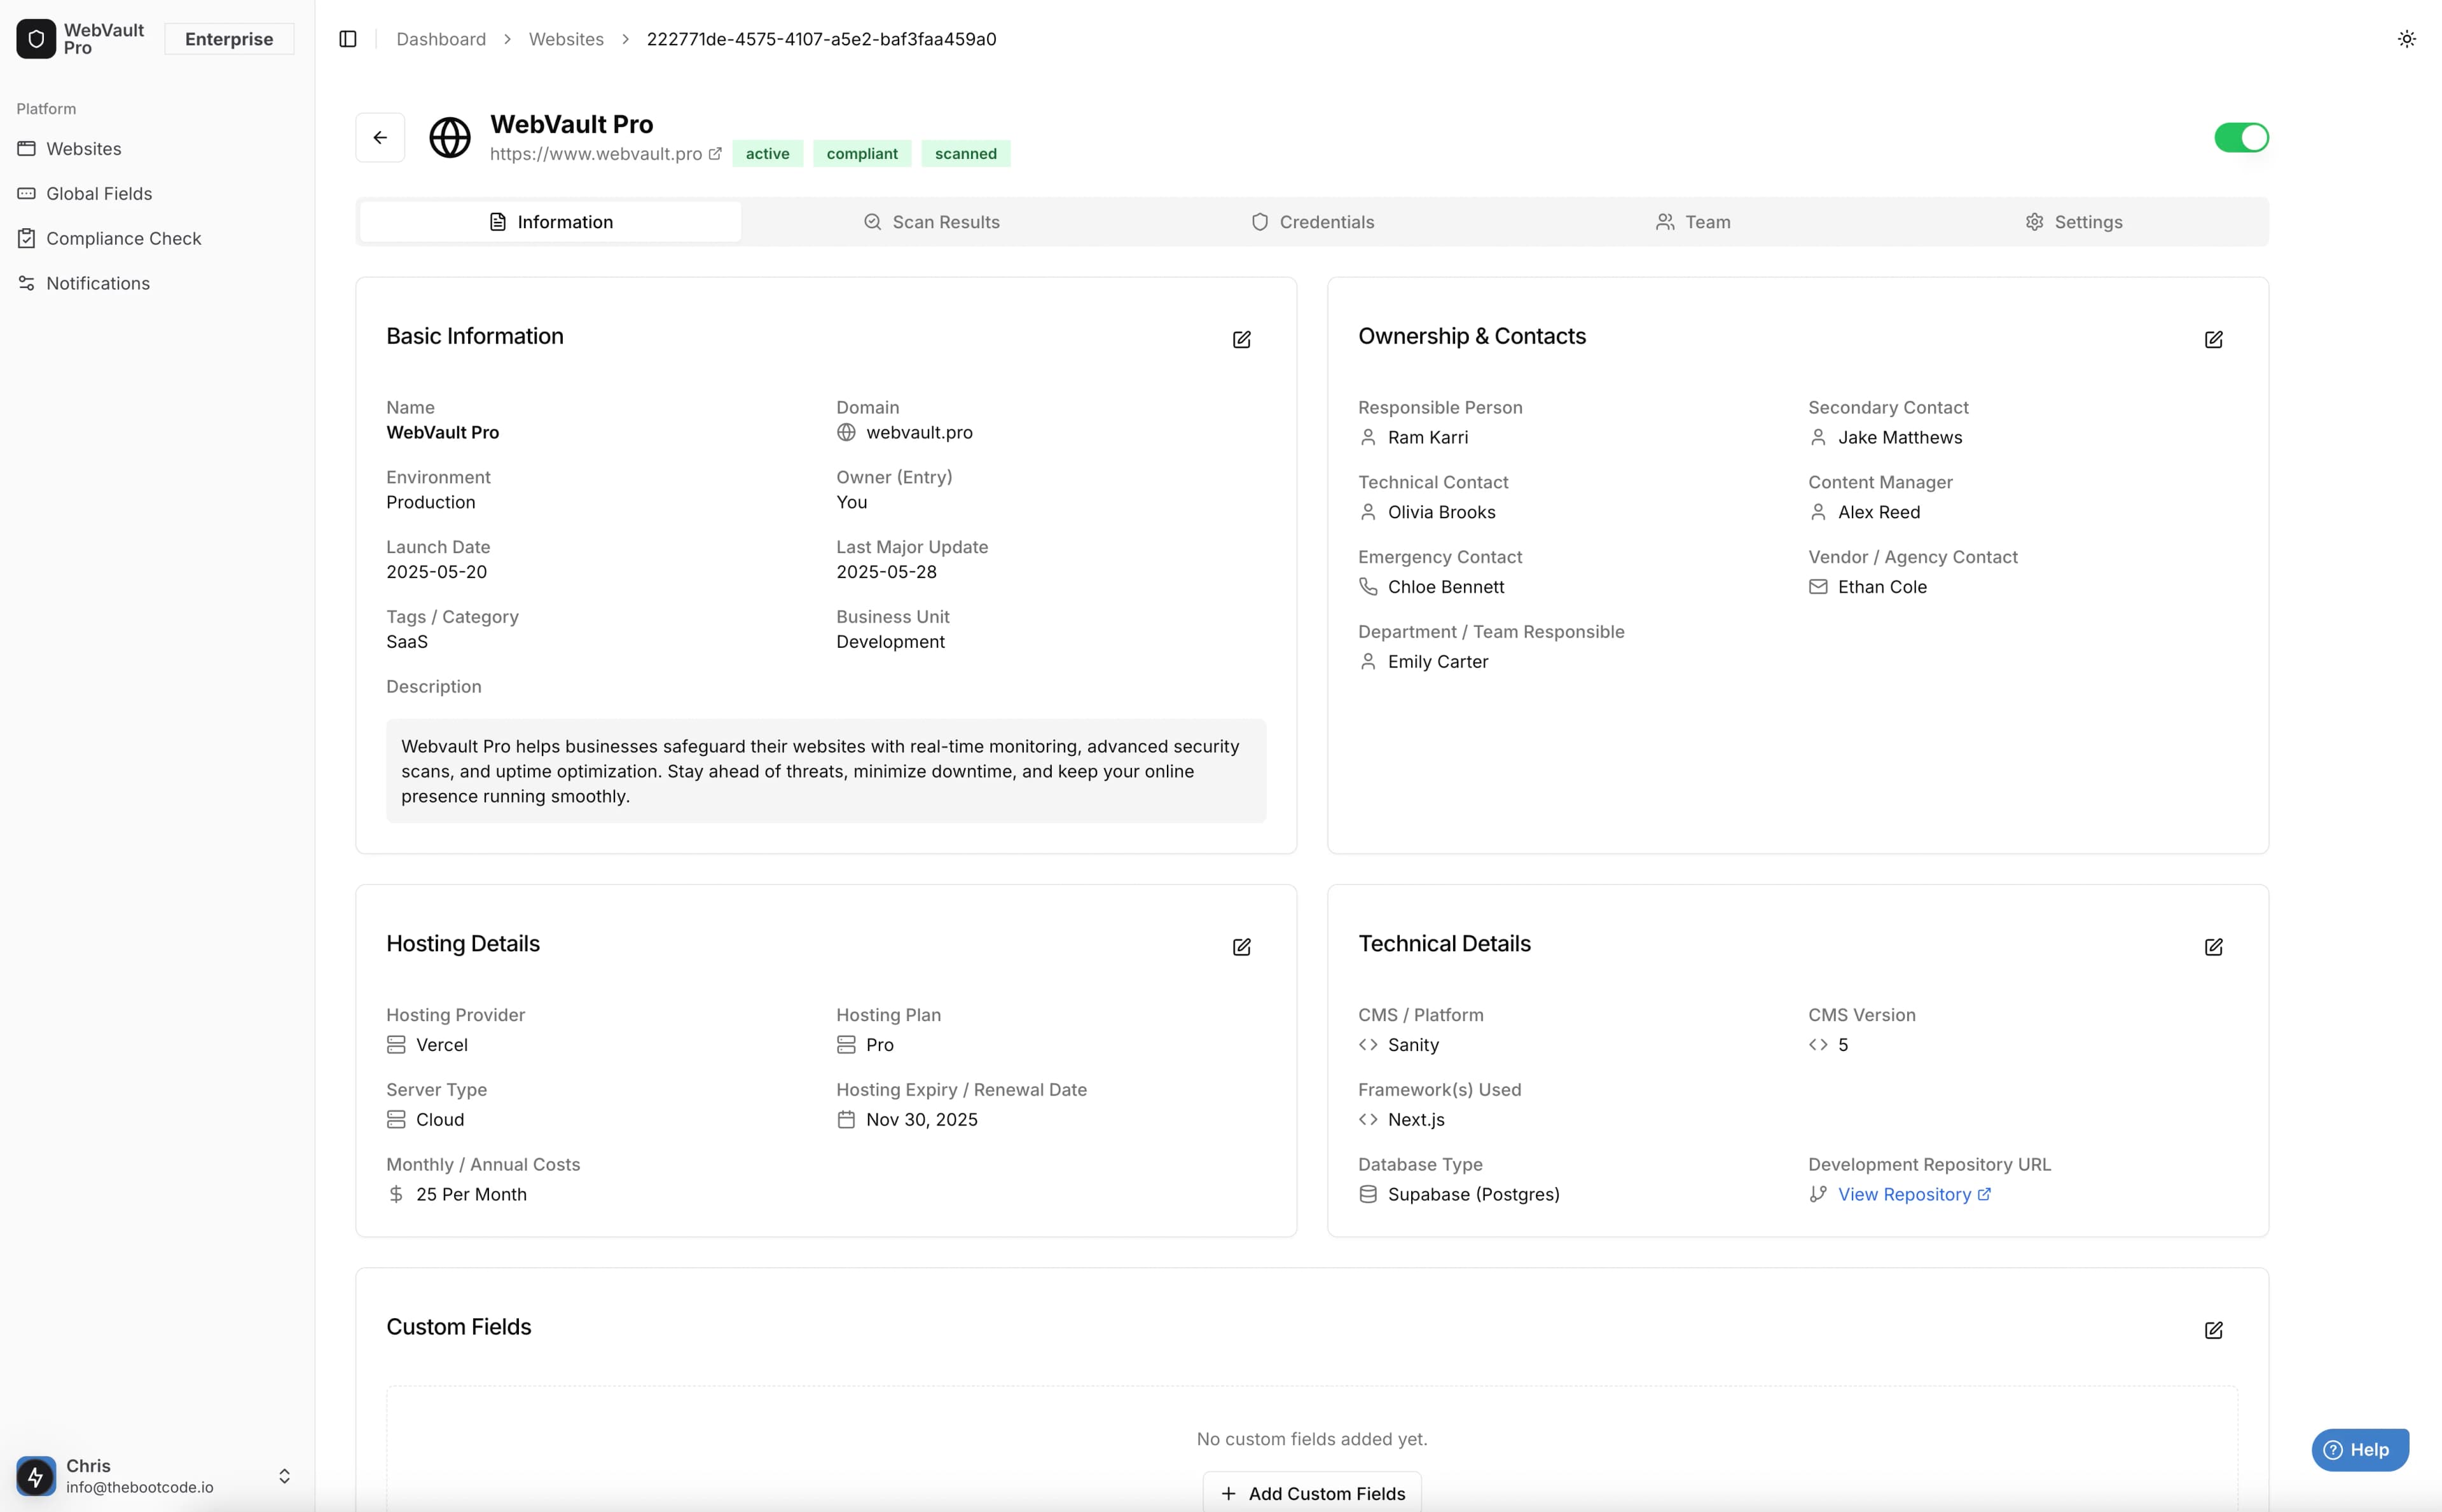Screen dimensions: 2442x1512
Task: Expand the Chris account menu chevron
Action: [x=284, y=1476]
